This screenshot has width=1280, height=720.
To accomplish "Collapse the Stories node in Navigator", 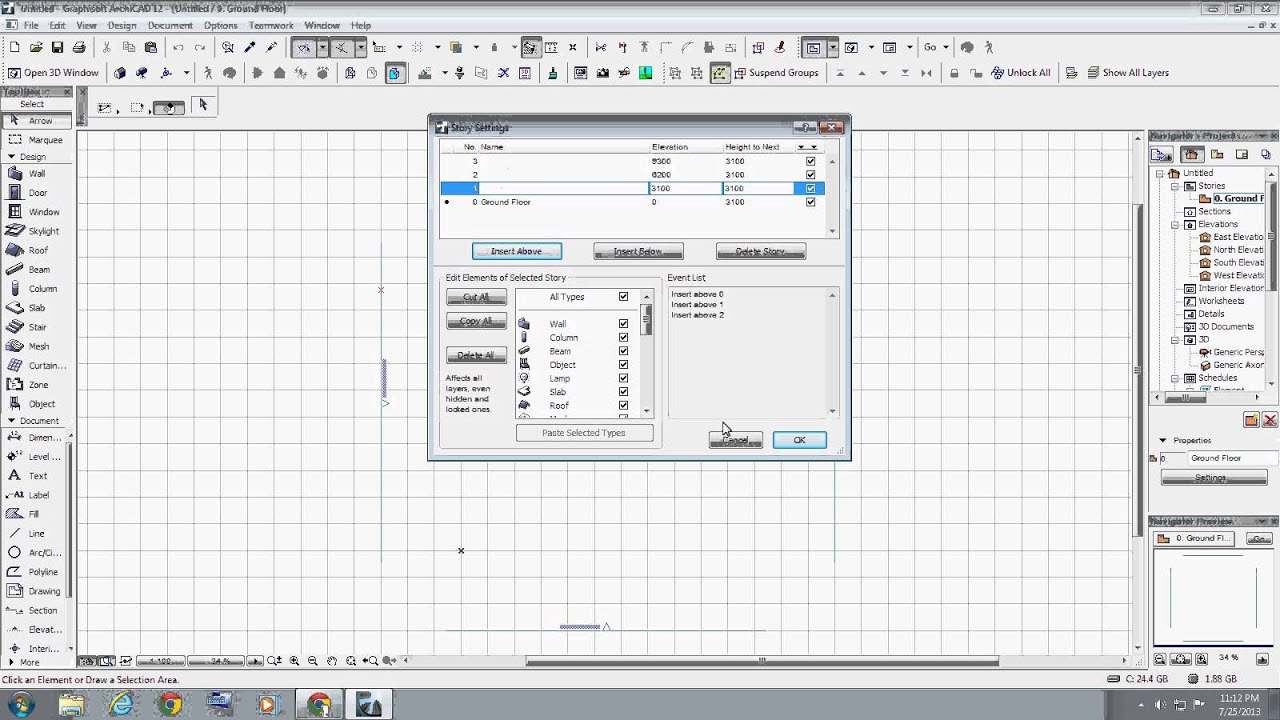I will click(1175, 186).
